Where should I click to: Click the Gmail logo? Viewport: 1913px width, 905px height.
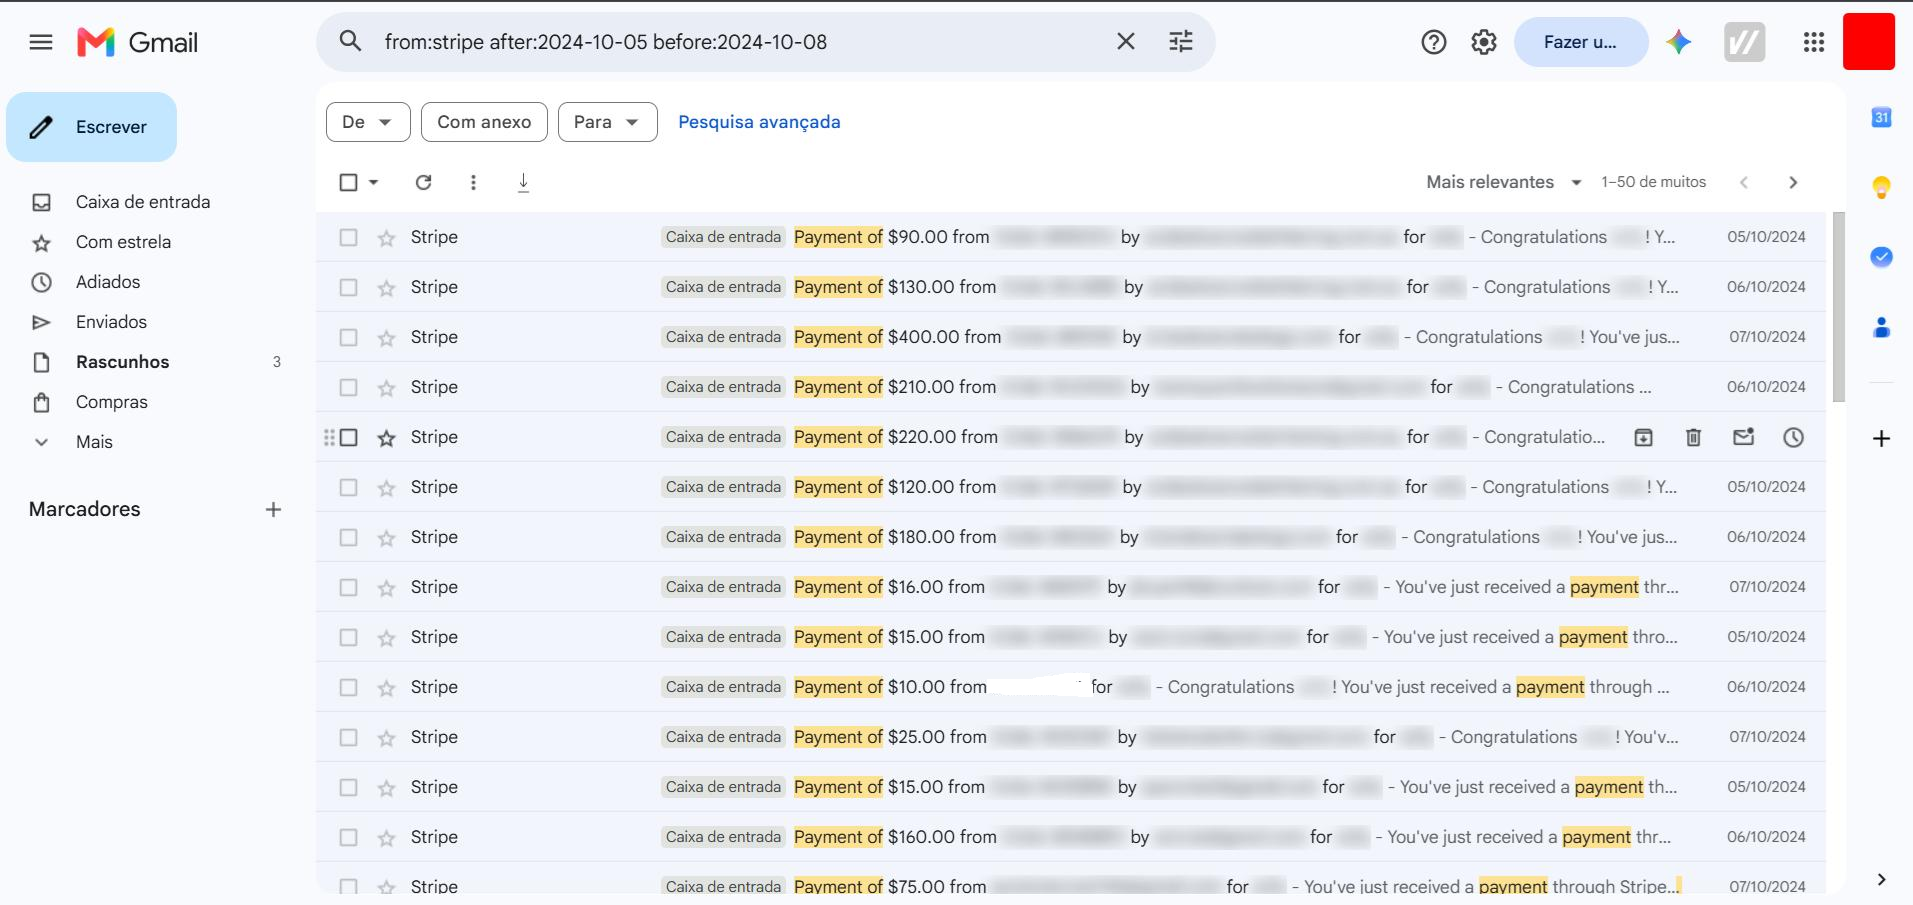pos(138,42)
